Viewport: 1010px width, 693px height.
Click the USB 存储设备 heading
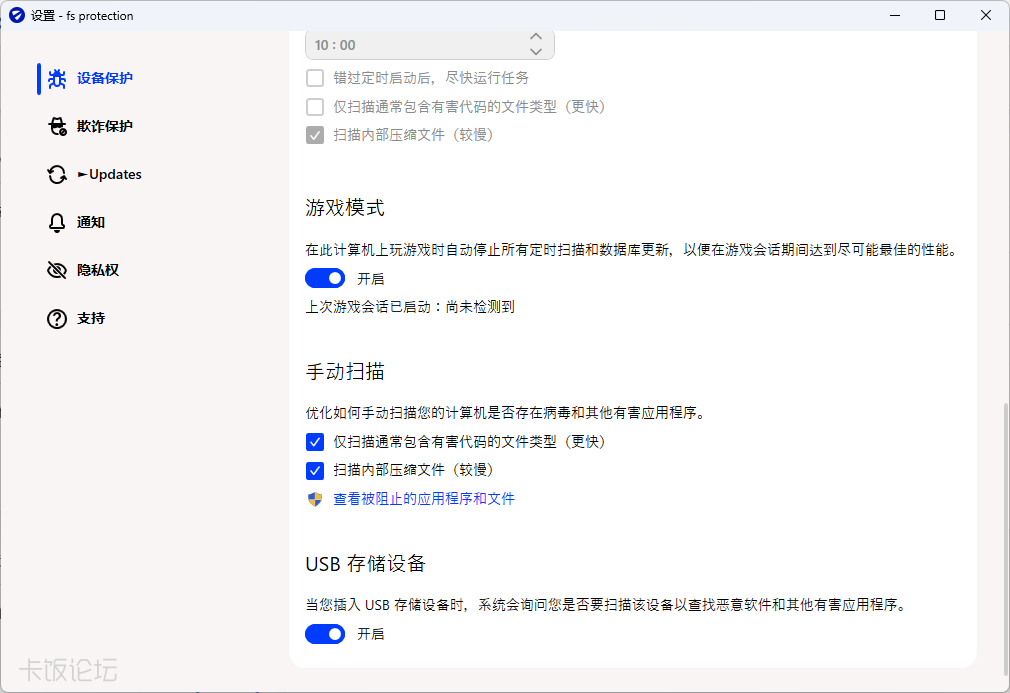point(365,564)
